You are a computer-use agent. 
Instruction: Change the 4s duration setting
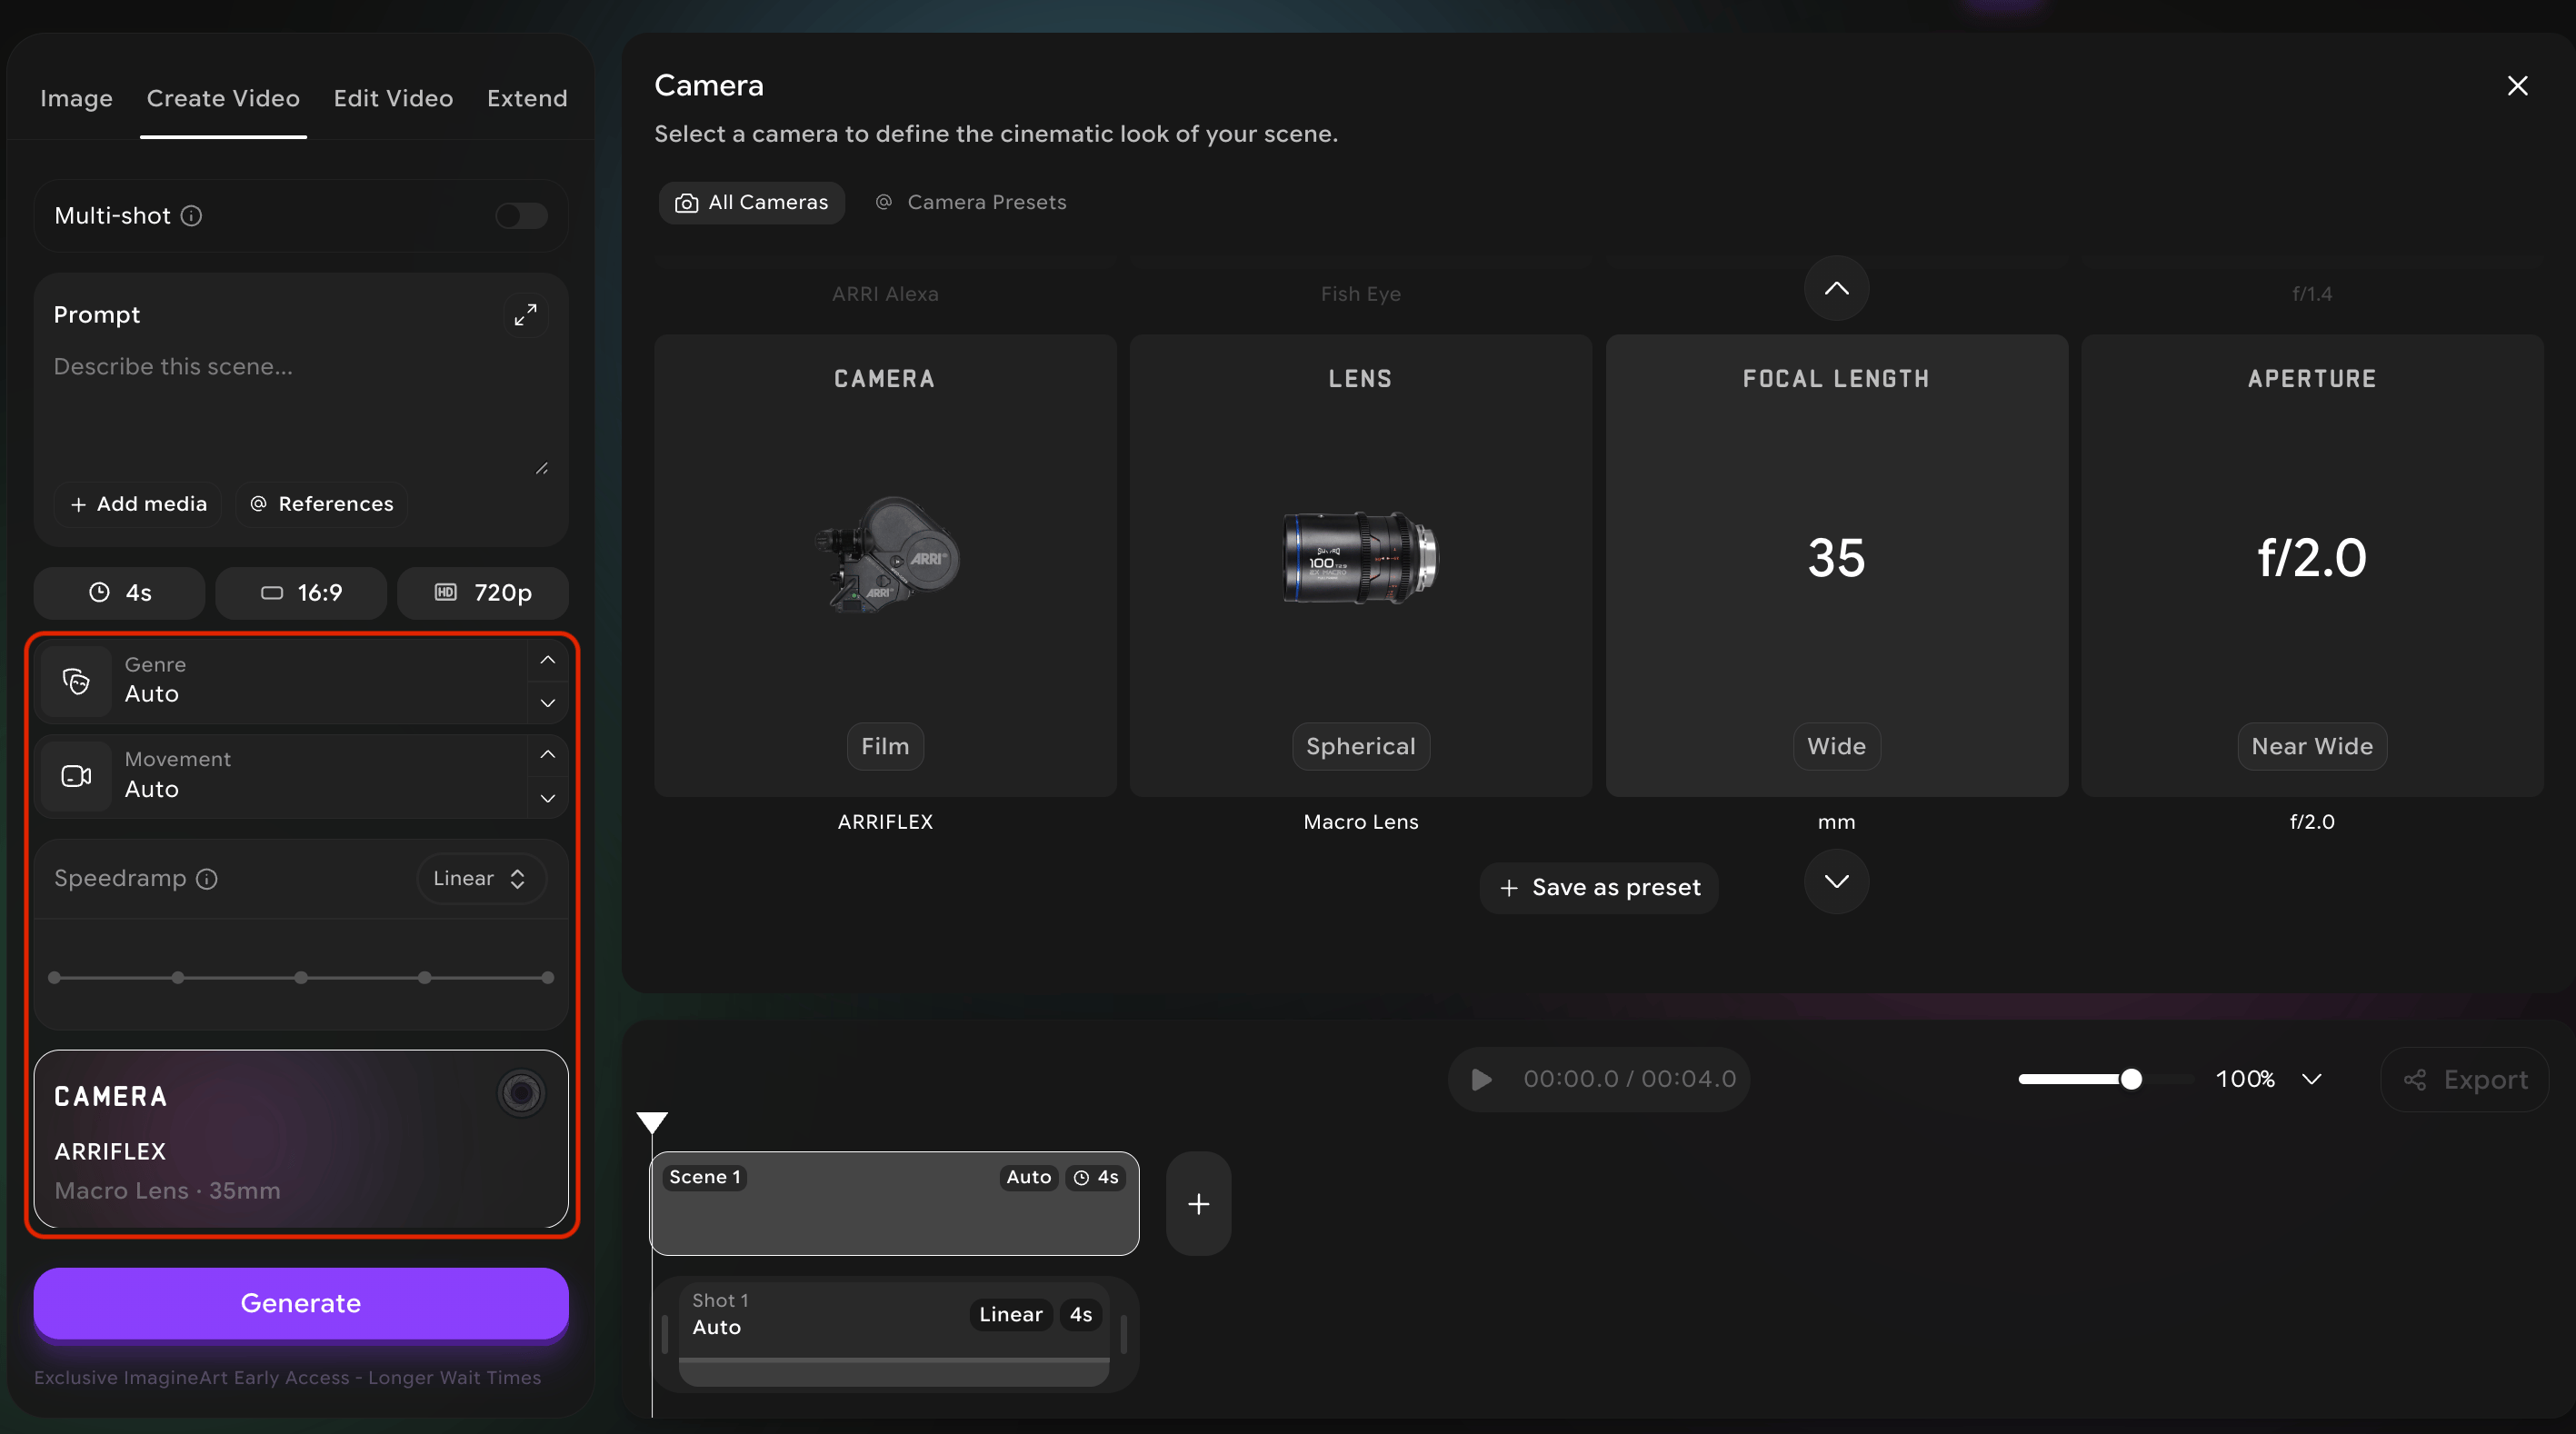(x=119, y=593)
